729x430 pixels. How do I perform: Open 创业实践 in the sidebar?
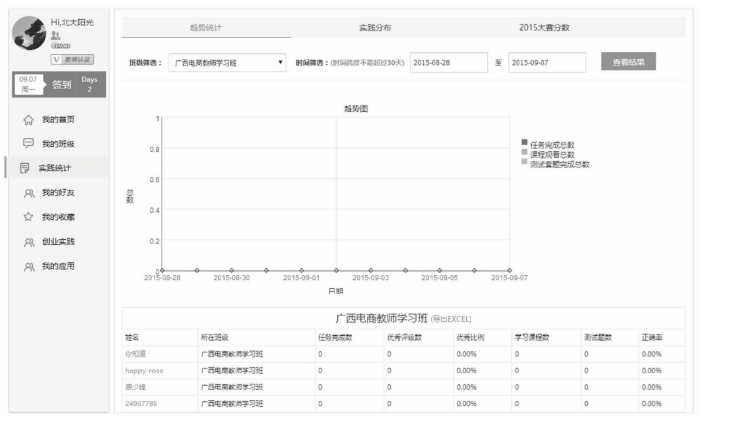pyautogui.click(x=59, y=242)
